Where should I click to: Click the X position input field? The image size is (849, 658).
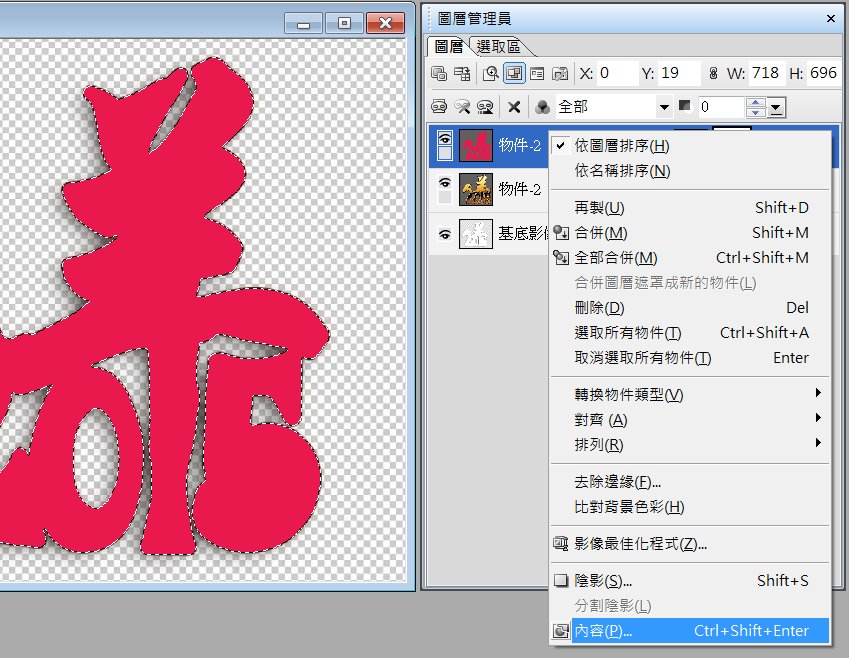(x=617, y=73)
